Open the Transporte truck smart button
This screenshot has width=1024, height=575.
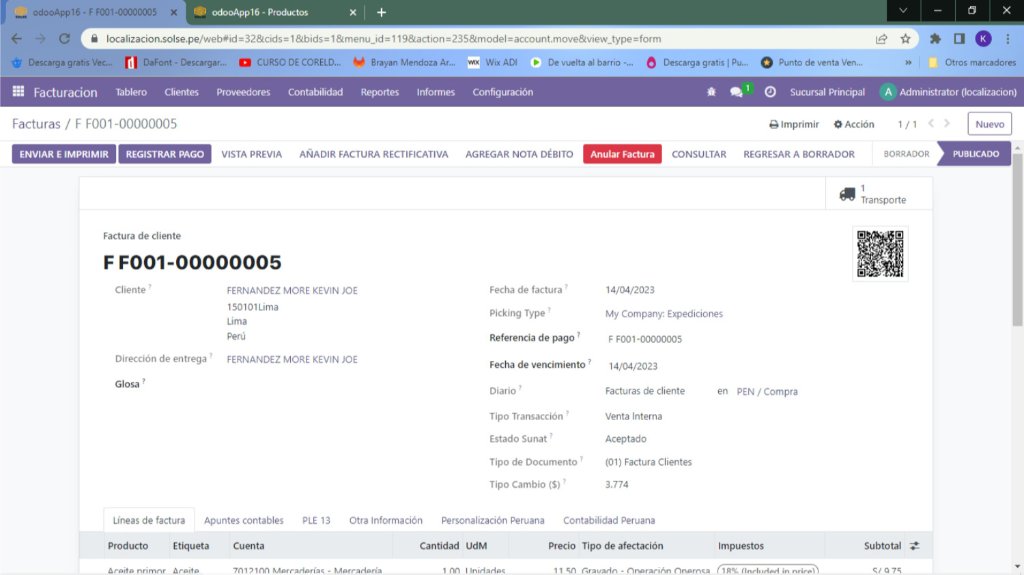874,194
